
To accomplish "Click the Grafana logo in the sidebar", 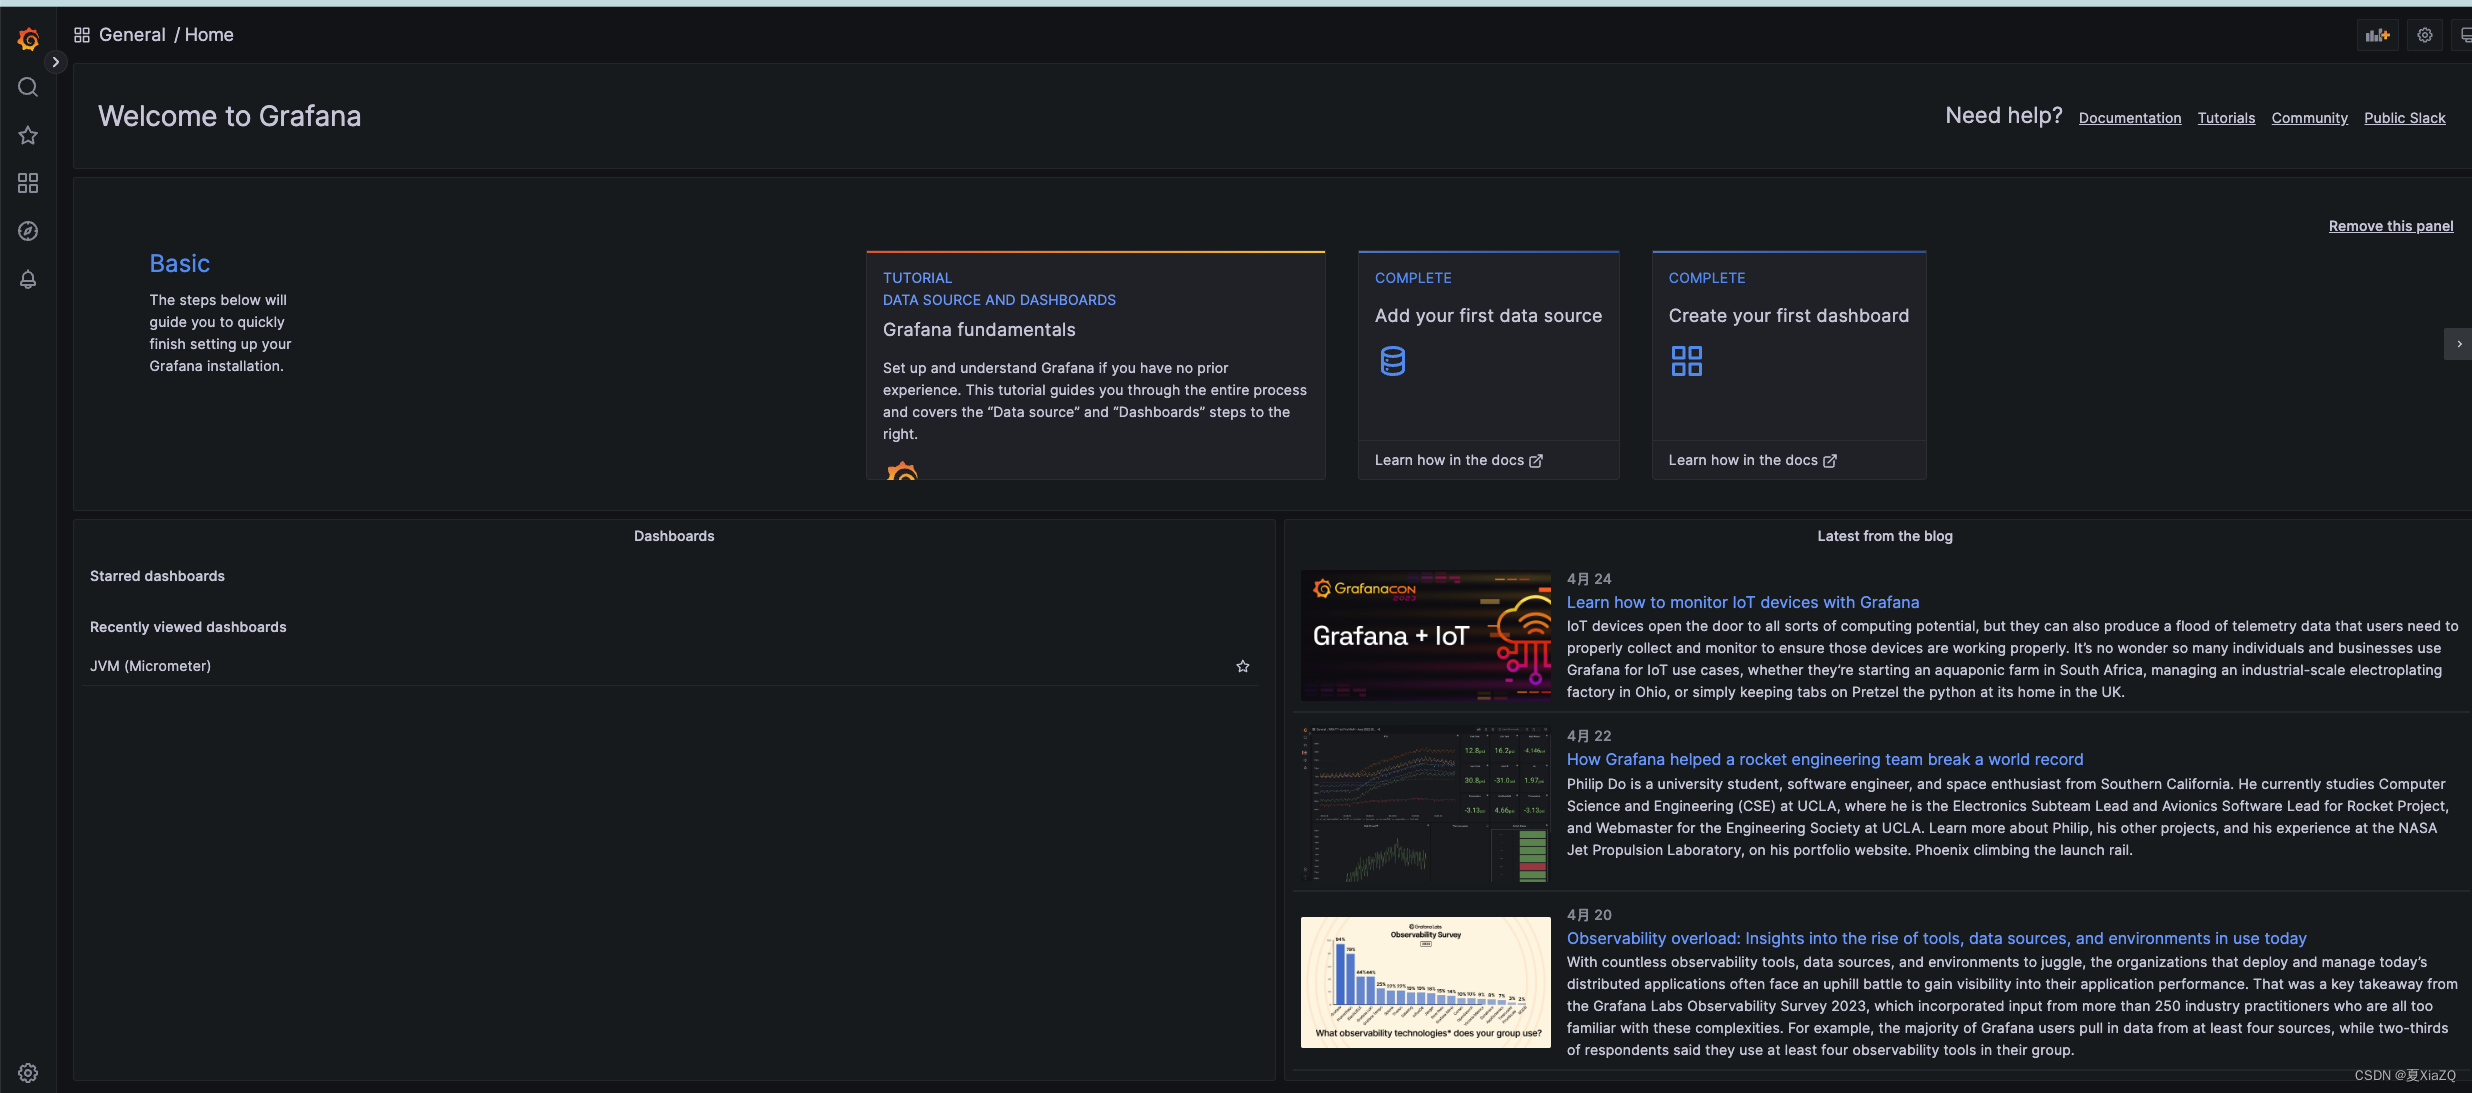I will pyautogui.click(x=28, y=39).
